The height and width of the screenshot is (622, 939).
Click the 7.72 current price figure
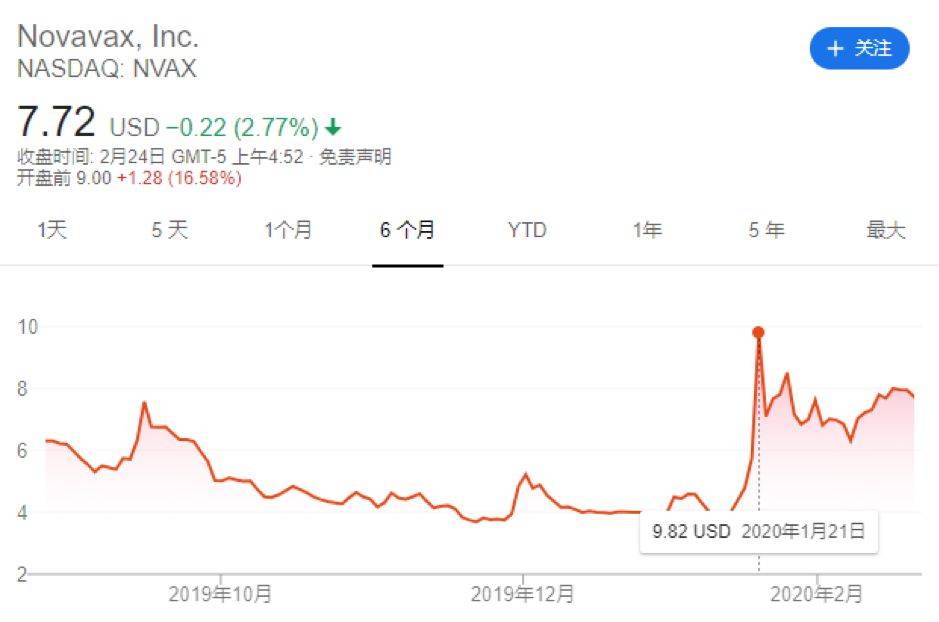pyautogui.click(x=57, y=123)
